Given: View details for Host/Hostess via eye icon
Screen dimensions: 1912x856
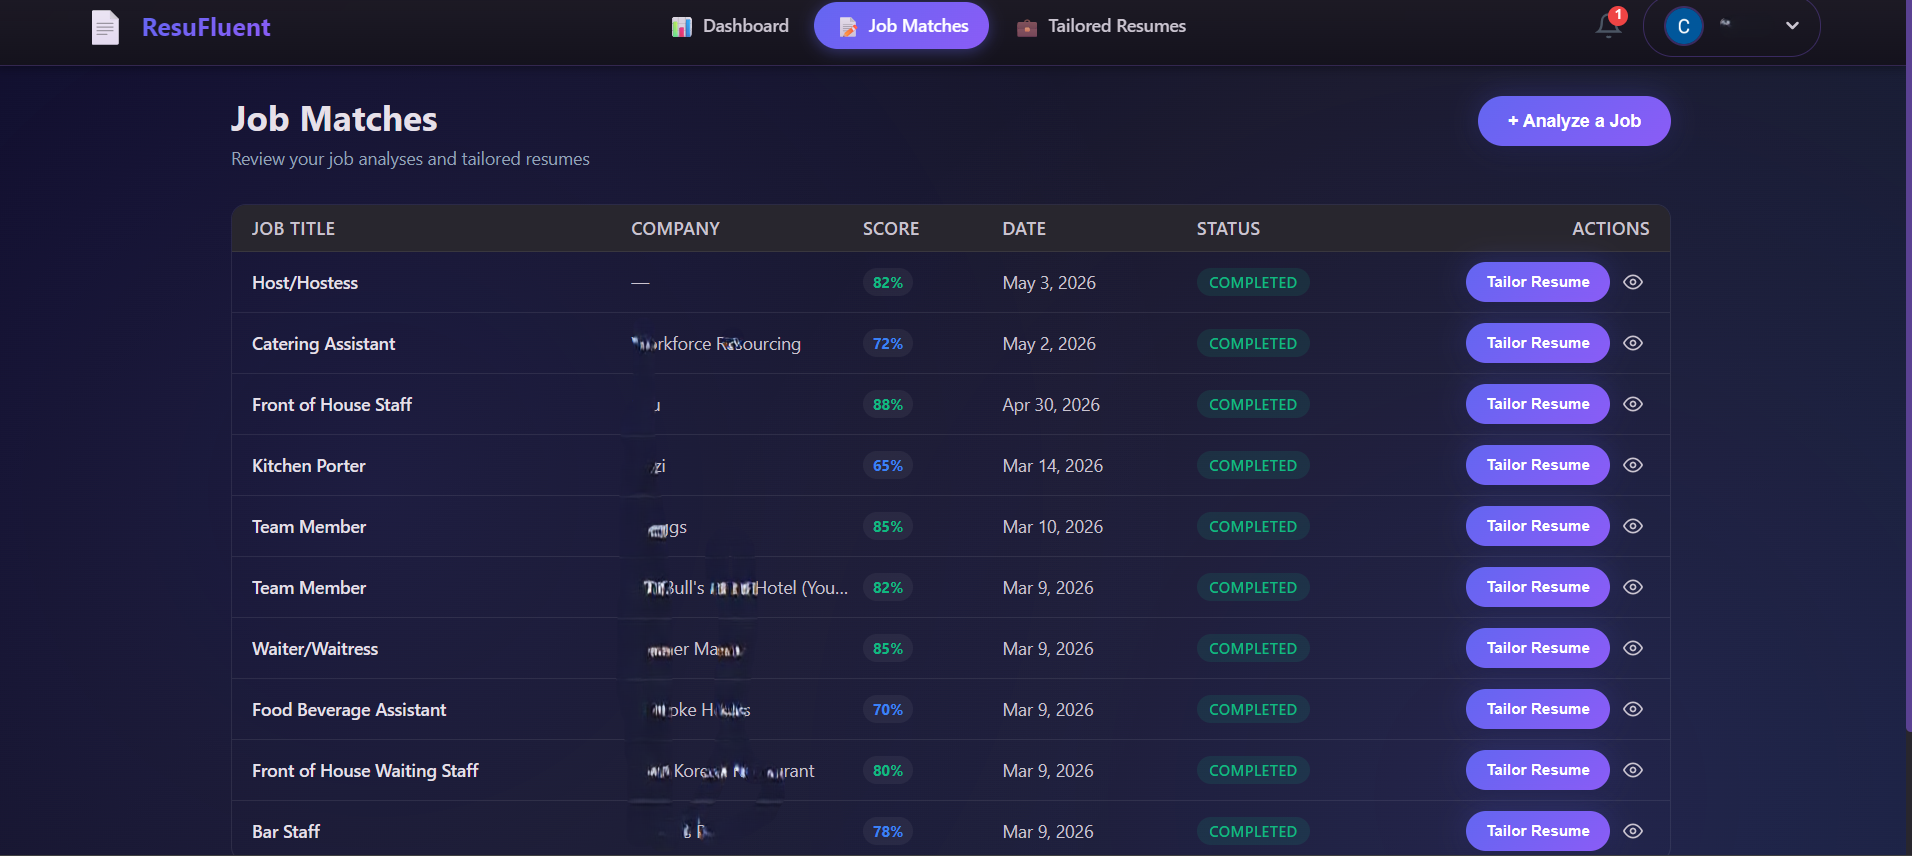Looking at the screenshot, I should coord(1633,282).
